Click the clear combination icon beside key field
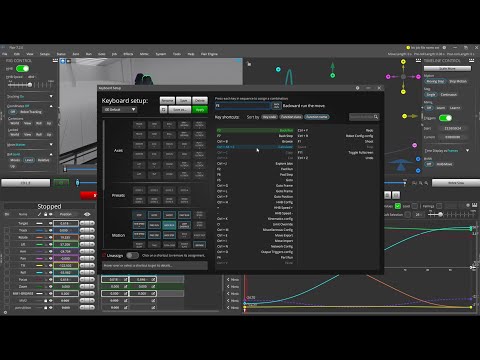This screenshot has height=360, width=480. point(276,106)
